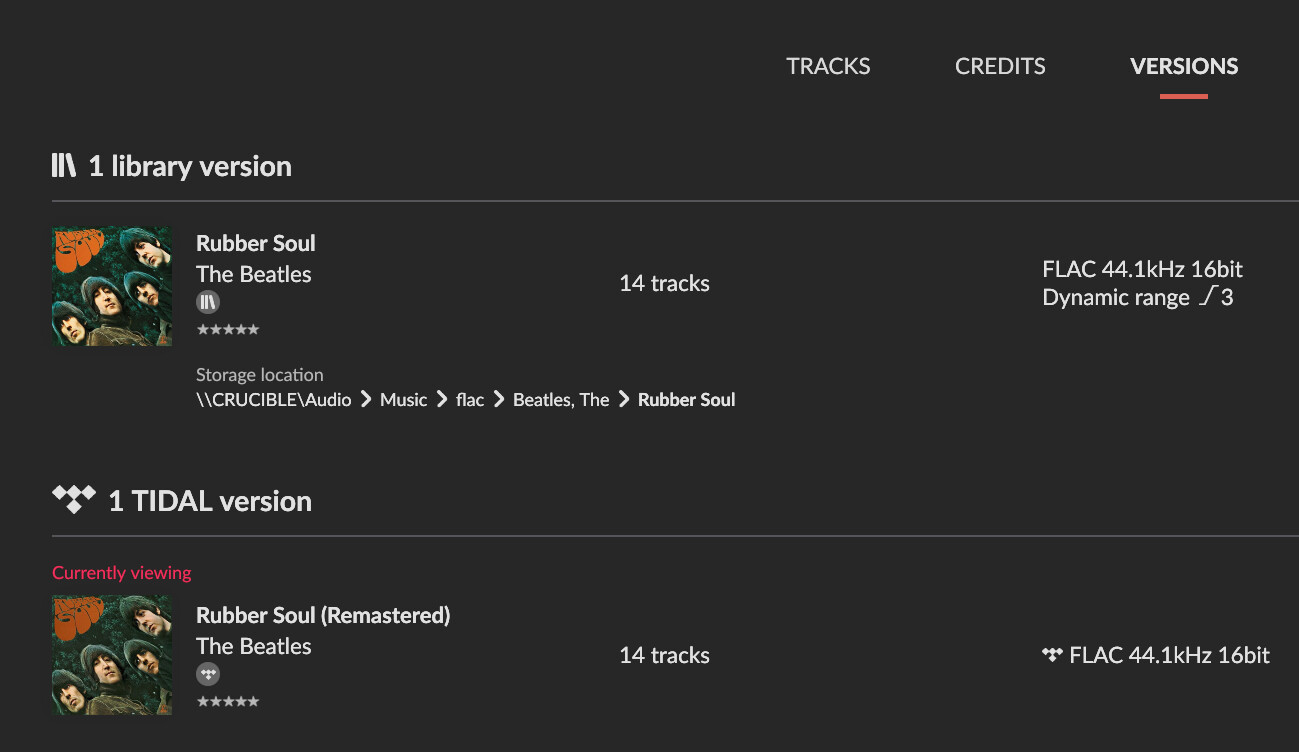Viewport: 1299px width, 752px height.
Task: Click the library shelf icon beside "1 library version"
Action: pos(63,165)
